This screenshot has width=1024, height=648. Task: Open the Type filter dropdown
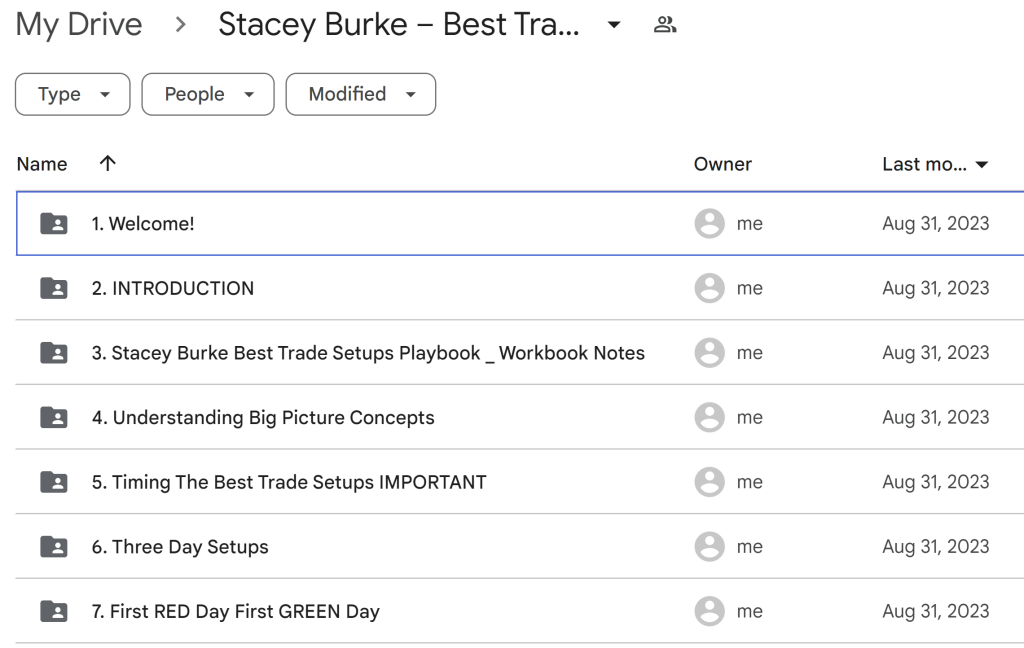point(72,94)
